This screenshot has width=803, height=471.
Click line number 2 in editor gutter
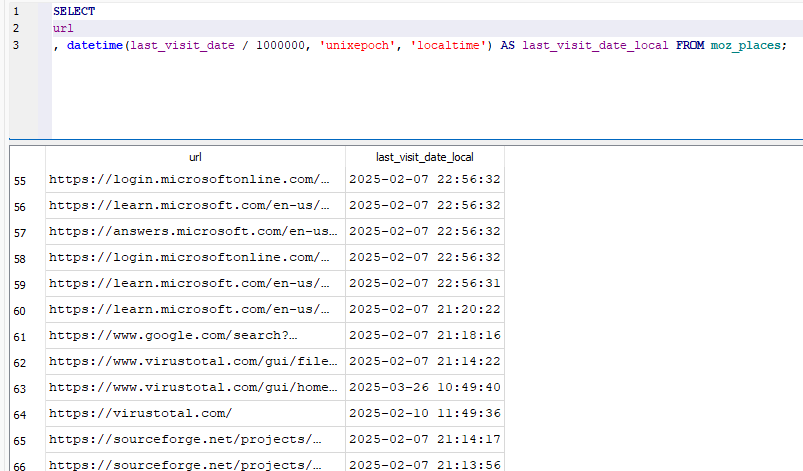[16, 28]
